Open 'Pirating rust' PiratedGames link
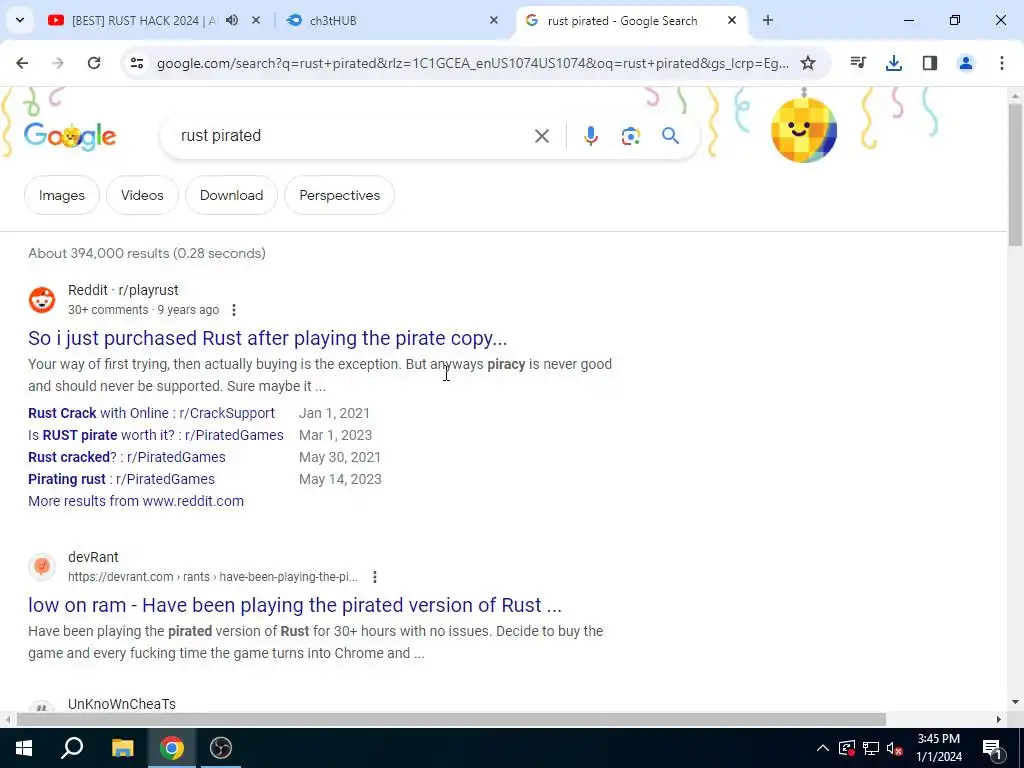1024x768 pixels. [x=121, y=479]
